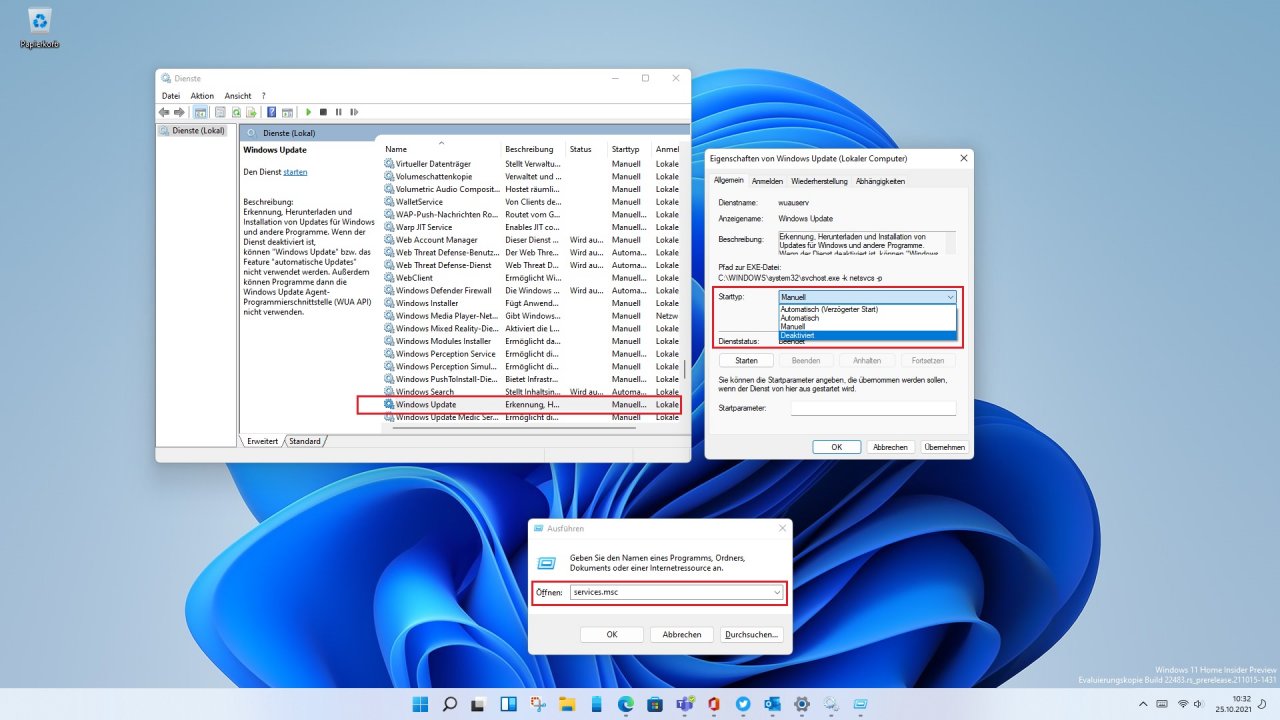Click the Export list toolbar icon
Image resolution: width=1280 pixels, height=720 pixels.
pos(252,112)
